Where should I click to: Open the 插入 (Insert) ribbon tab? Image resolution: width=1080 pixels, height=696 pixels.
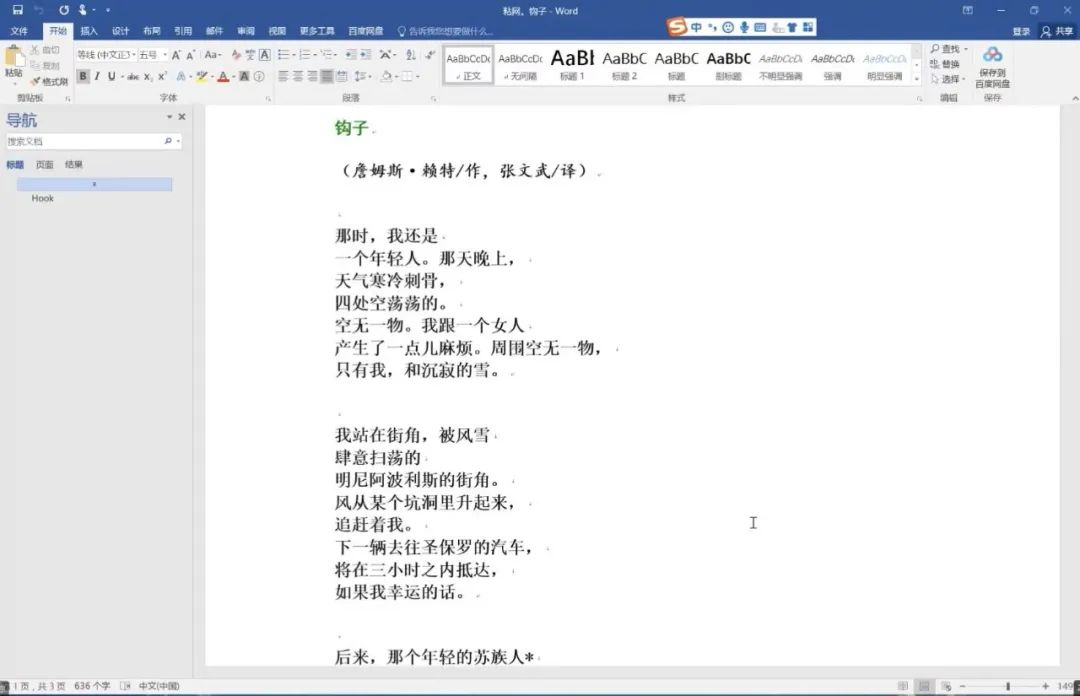point(89,31)
